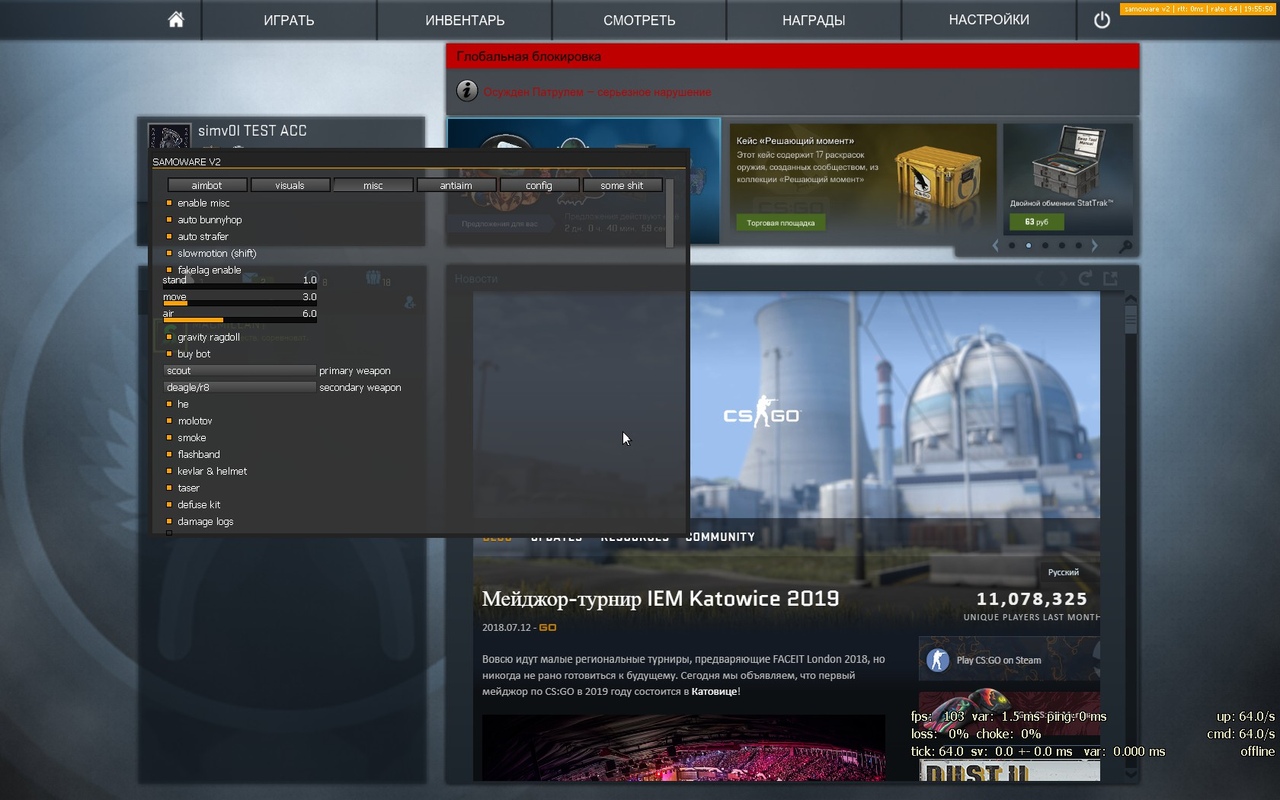Click the key icon in store panel
The width and height of the screenshot is (1280, 800).
[x=1125, y=246]
